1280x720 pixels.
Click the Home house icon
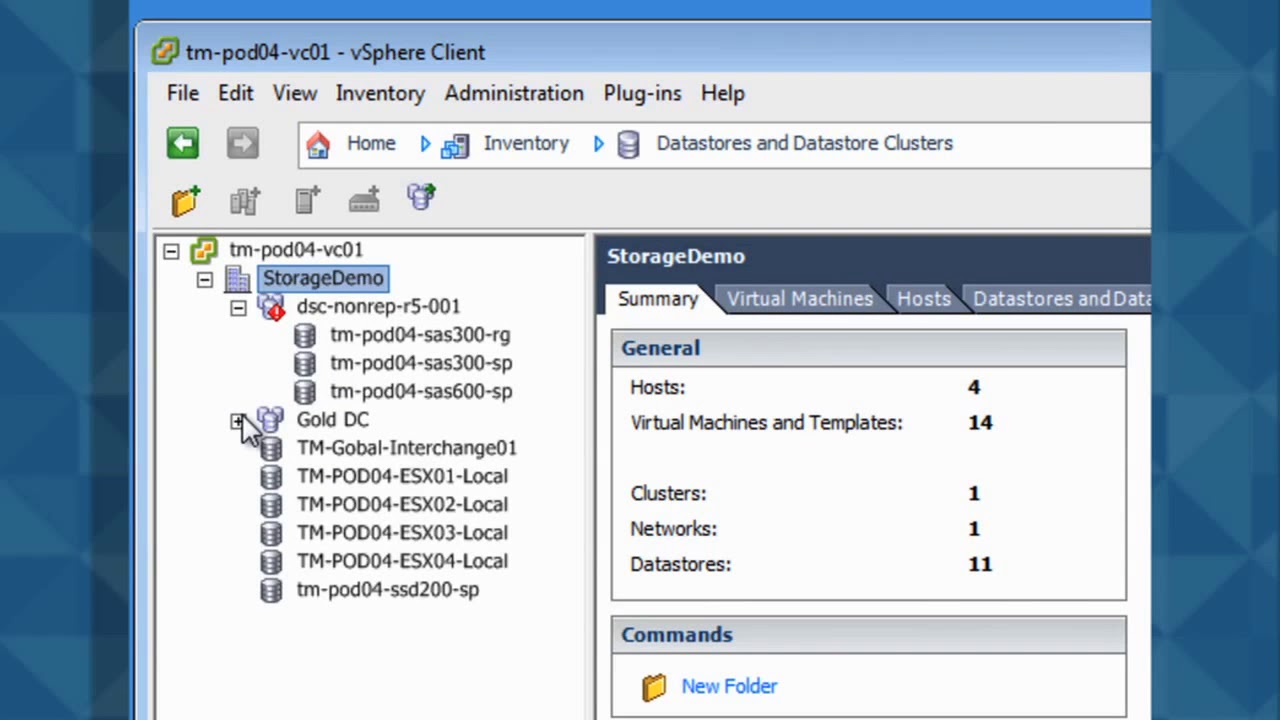pos(318,144)
